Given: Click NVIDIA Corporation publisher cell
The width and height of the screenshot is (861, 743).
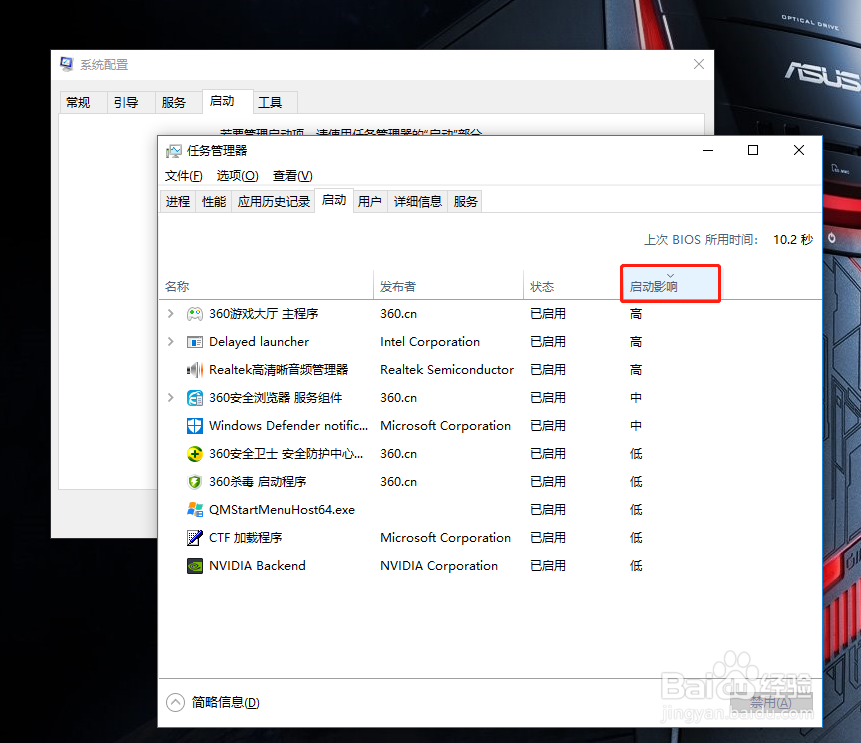Looking at the screenshot, I should click(x=439, y=566).
